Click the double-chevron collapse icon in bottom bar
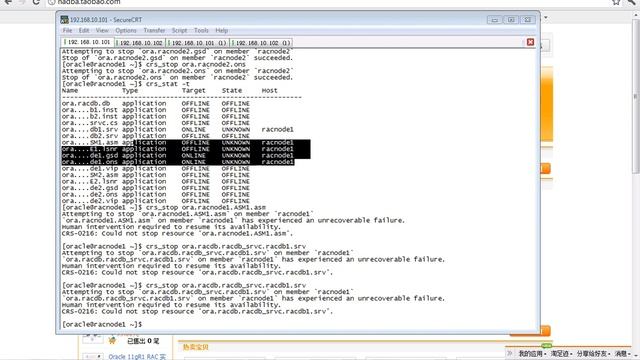The image size is (640, 360). point(509,353)
